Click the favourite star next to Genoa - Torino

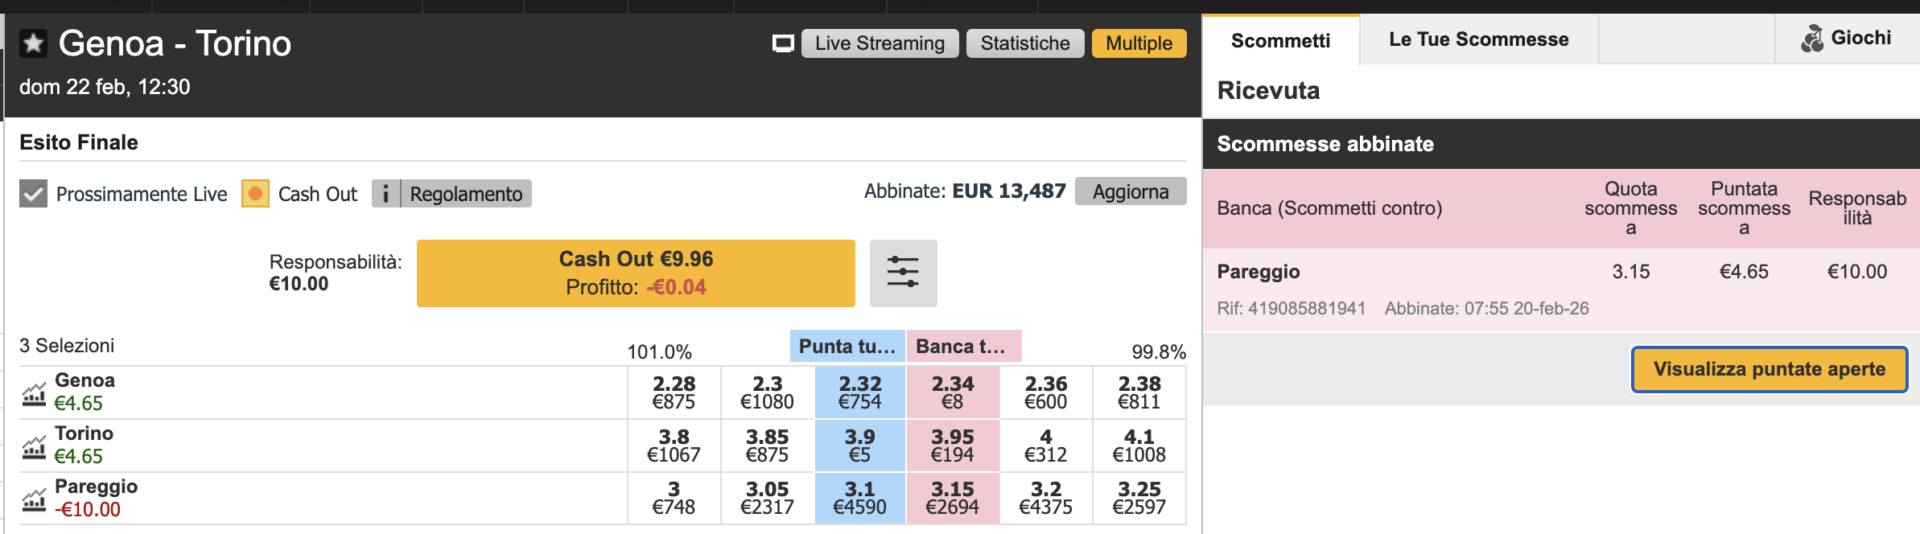pos(33,43)
